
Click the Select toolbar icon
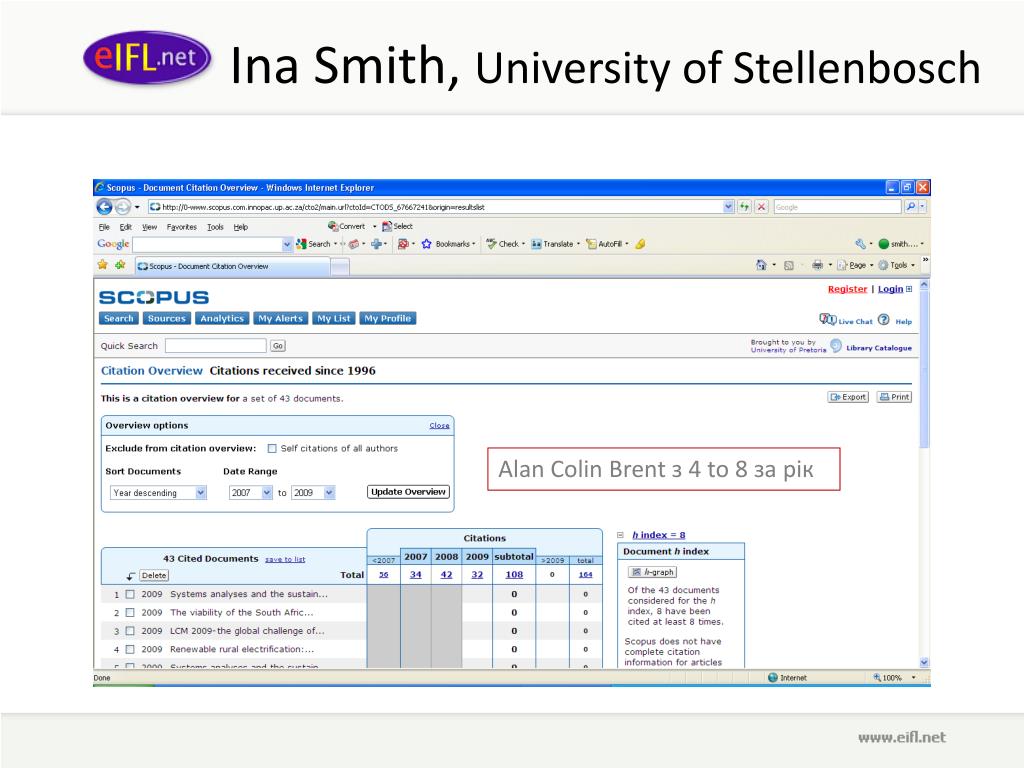pos(387,226)
